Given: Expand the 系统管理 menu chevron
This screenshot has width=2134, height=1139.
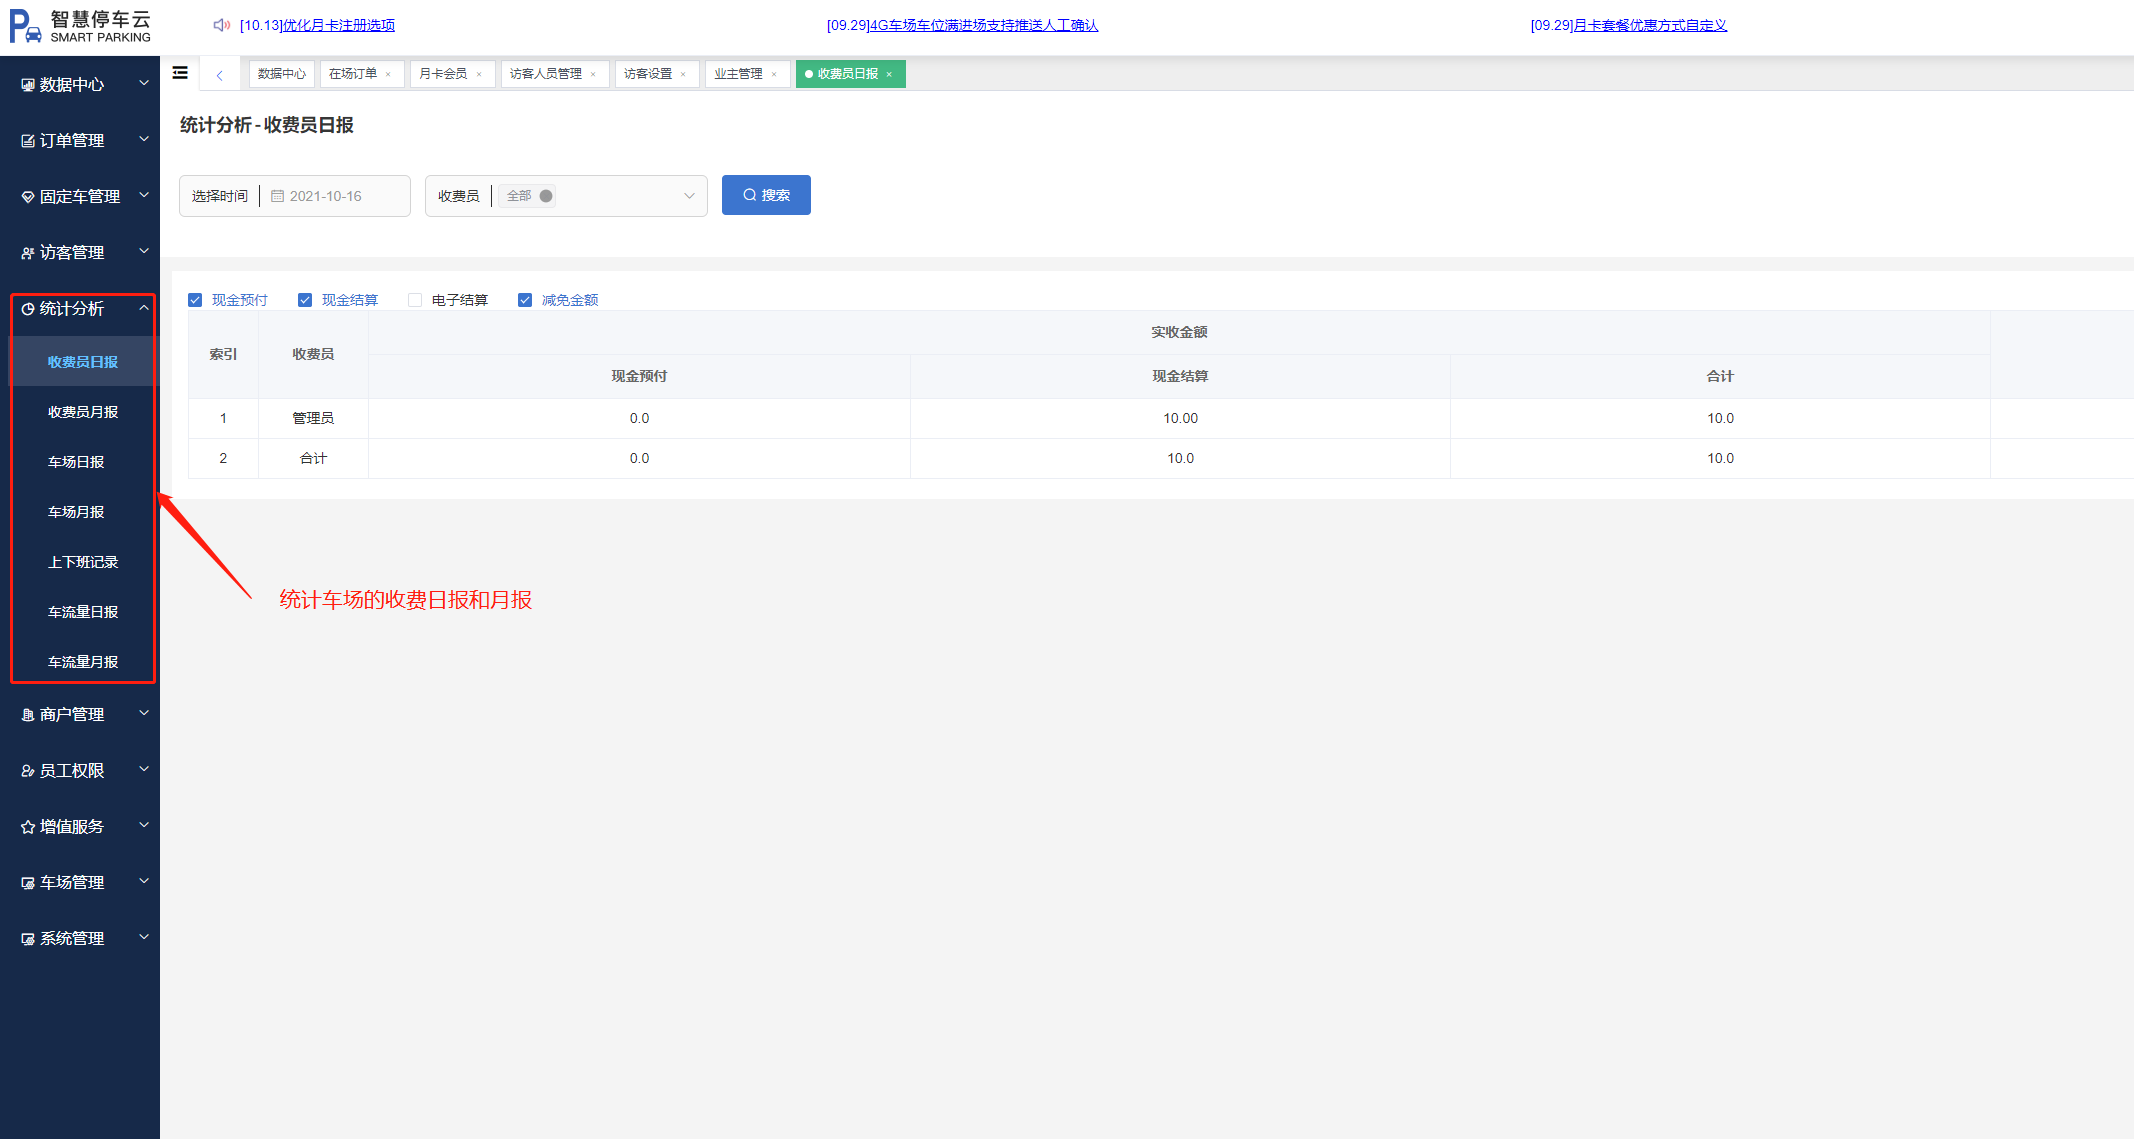Looking at the screenshot, I should [x=144, y=937].
